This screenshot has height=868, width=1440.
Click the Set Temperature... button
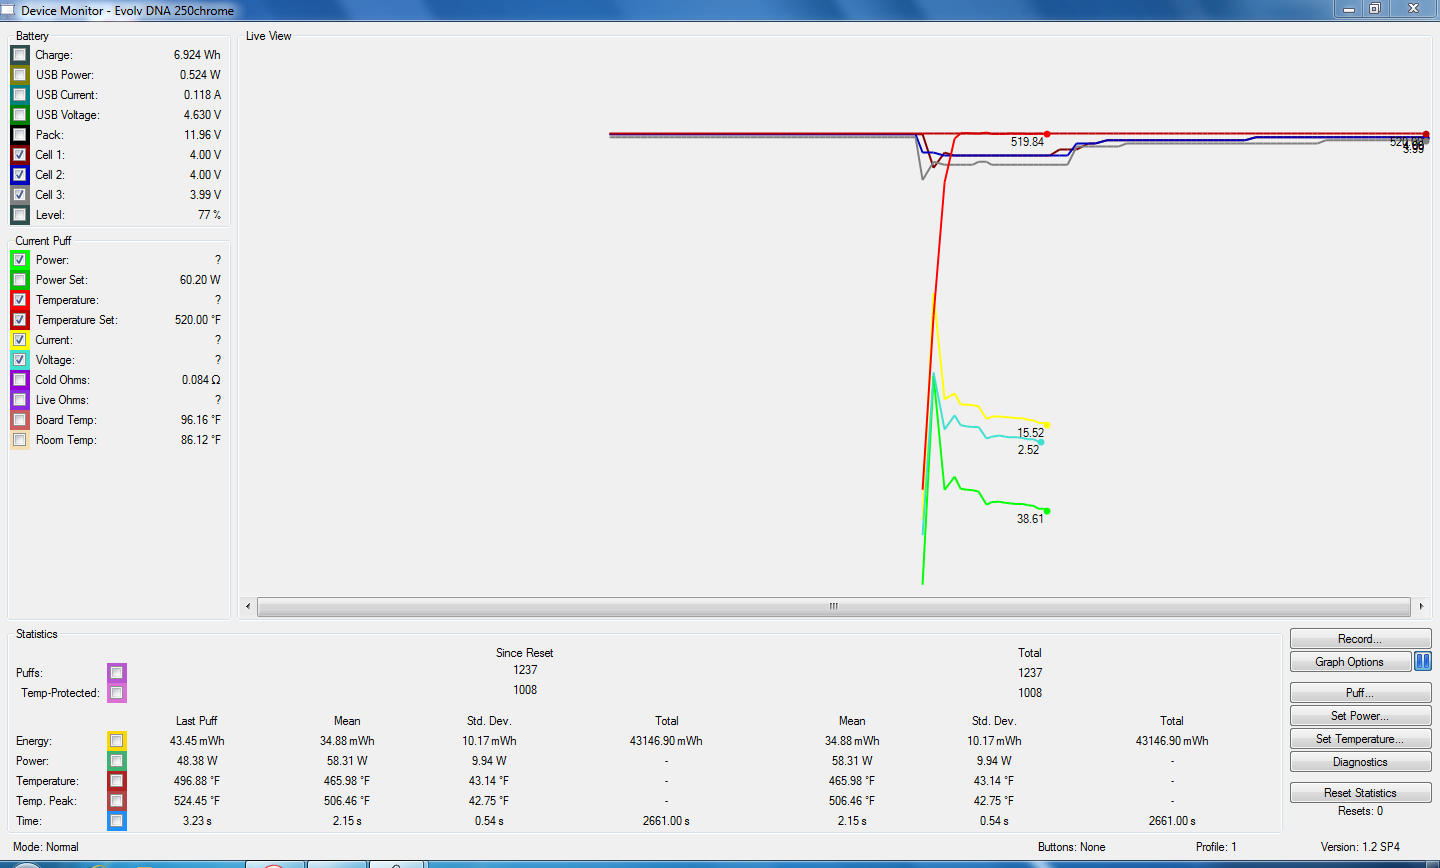tap(1359, 739)
